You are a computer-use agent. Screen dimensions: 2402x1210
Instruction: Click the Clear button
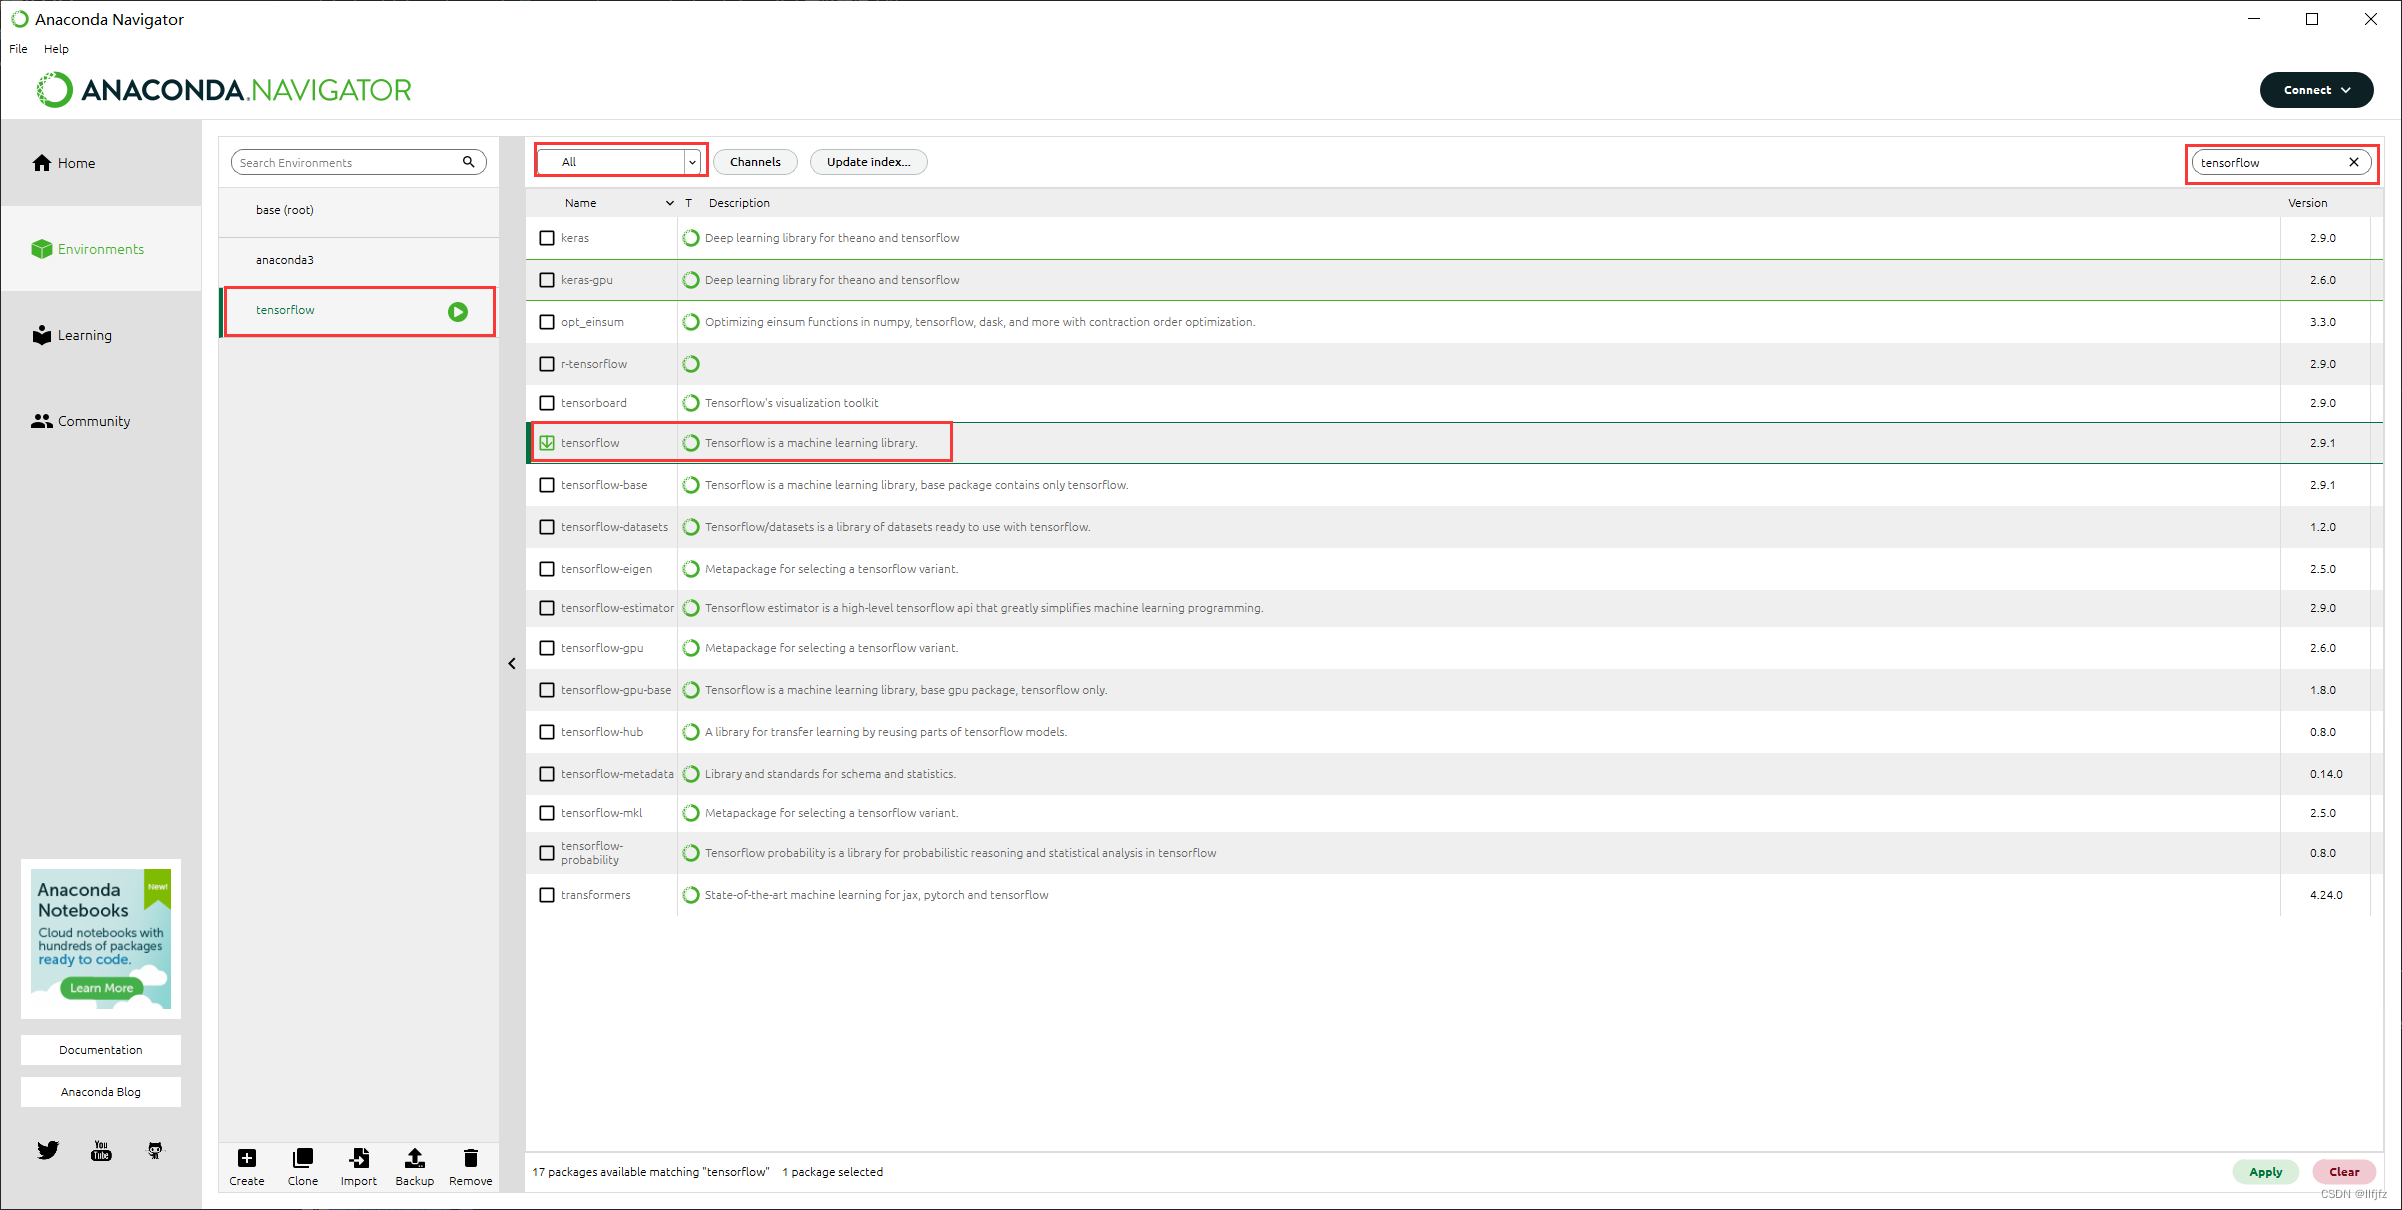click(x=2344, y=1172)
